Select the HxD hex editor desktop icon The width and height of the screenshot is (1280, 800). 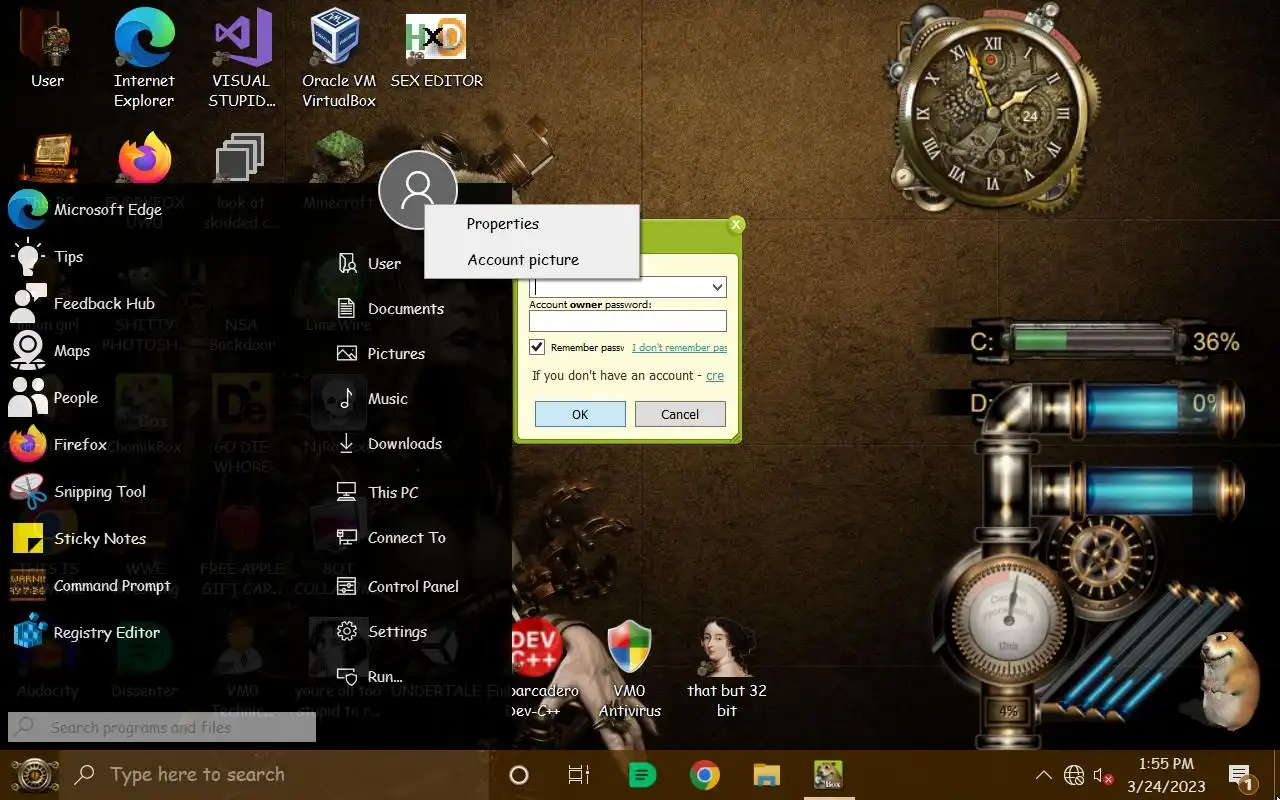pyautogui.click(x=436, y=52)
